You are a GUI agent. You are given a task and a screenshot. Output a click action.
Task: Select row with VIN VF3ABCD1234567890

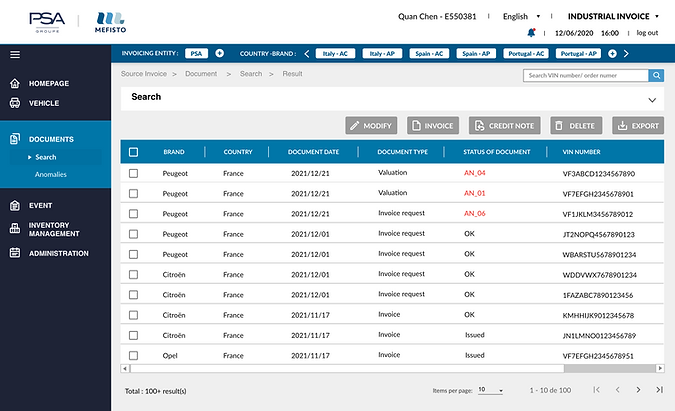[x=133, y=173]
